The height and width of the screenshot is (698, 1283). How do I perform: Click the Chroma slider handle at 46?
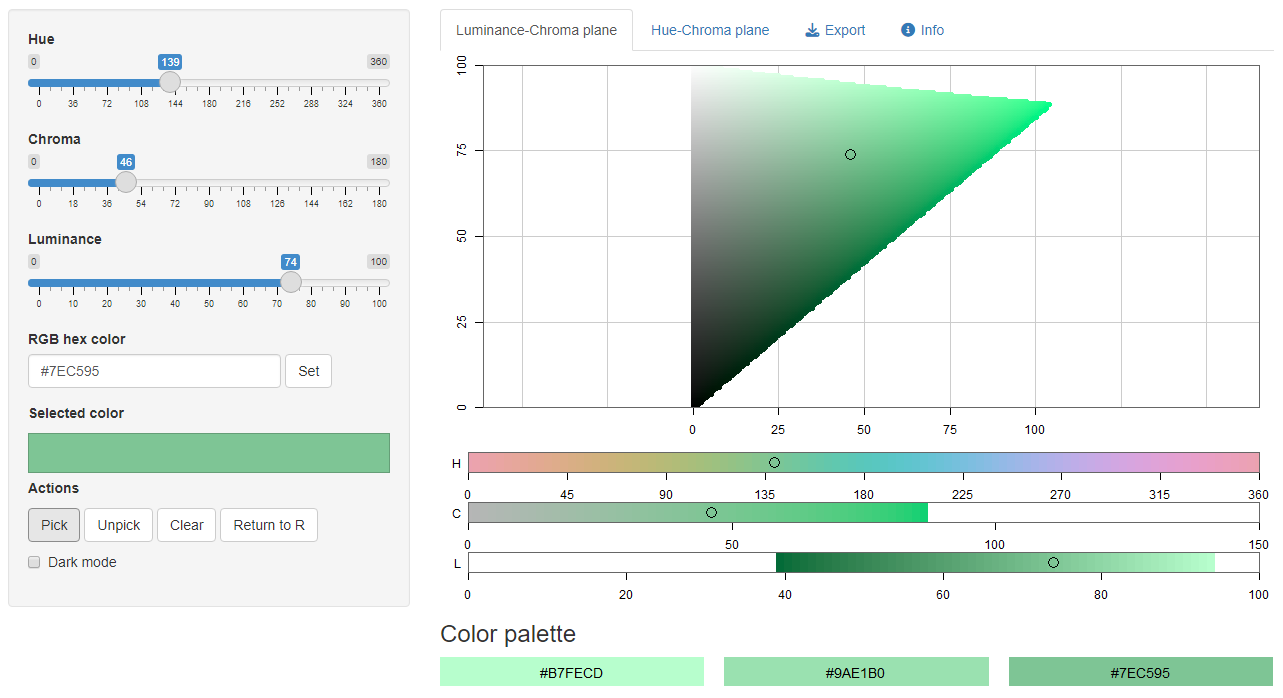point(126,182)
